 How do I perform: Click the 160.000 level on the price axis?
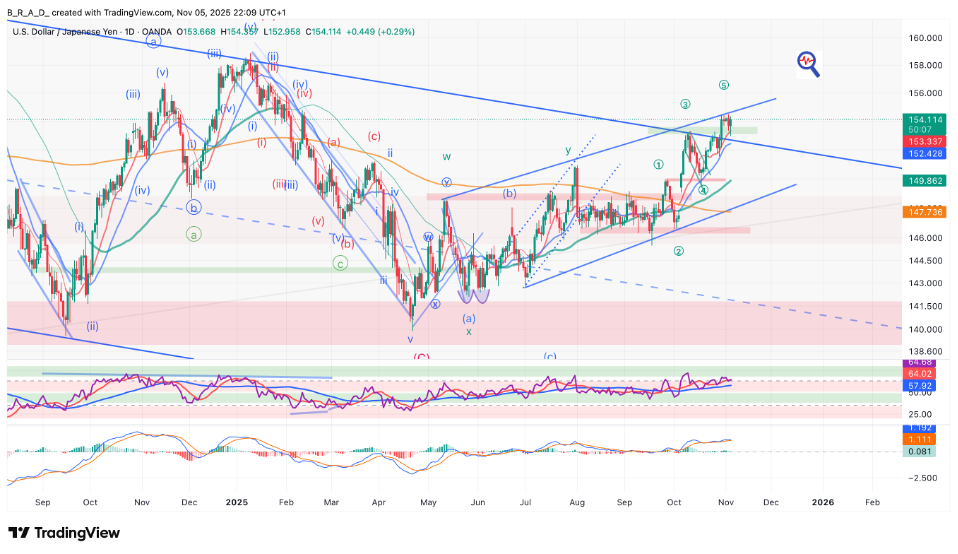(x=926, y=38)
